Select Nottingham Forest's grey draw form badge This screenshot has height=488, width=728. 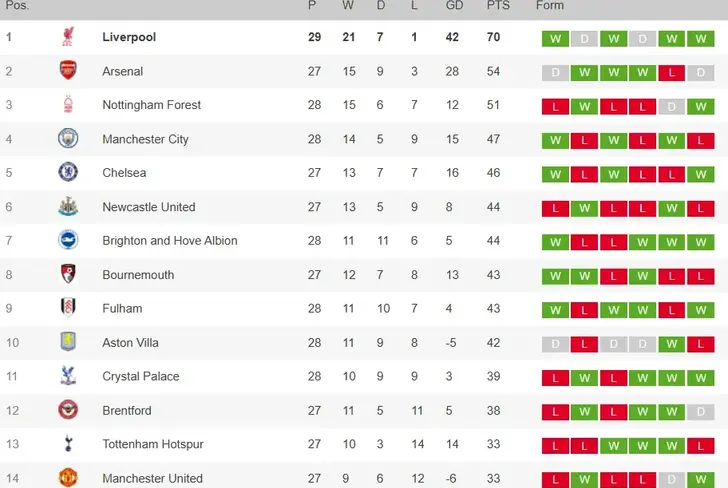(x=671, y=106)
